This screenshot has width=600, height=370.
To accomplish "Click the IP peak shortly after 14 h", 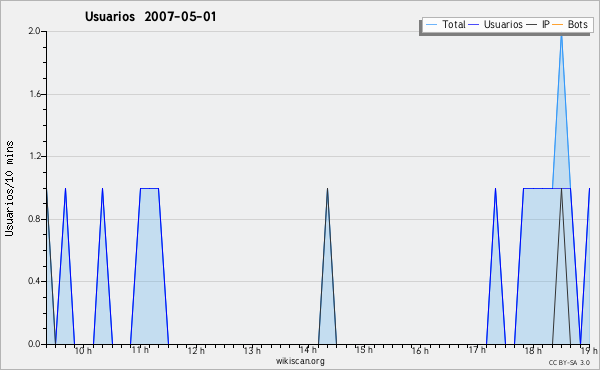I will click(x=328, y=189).
